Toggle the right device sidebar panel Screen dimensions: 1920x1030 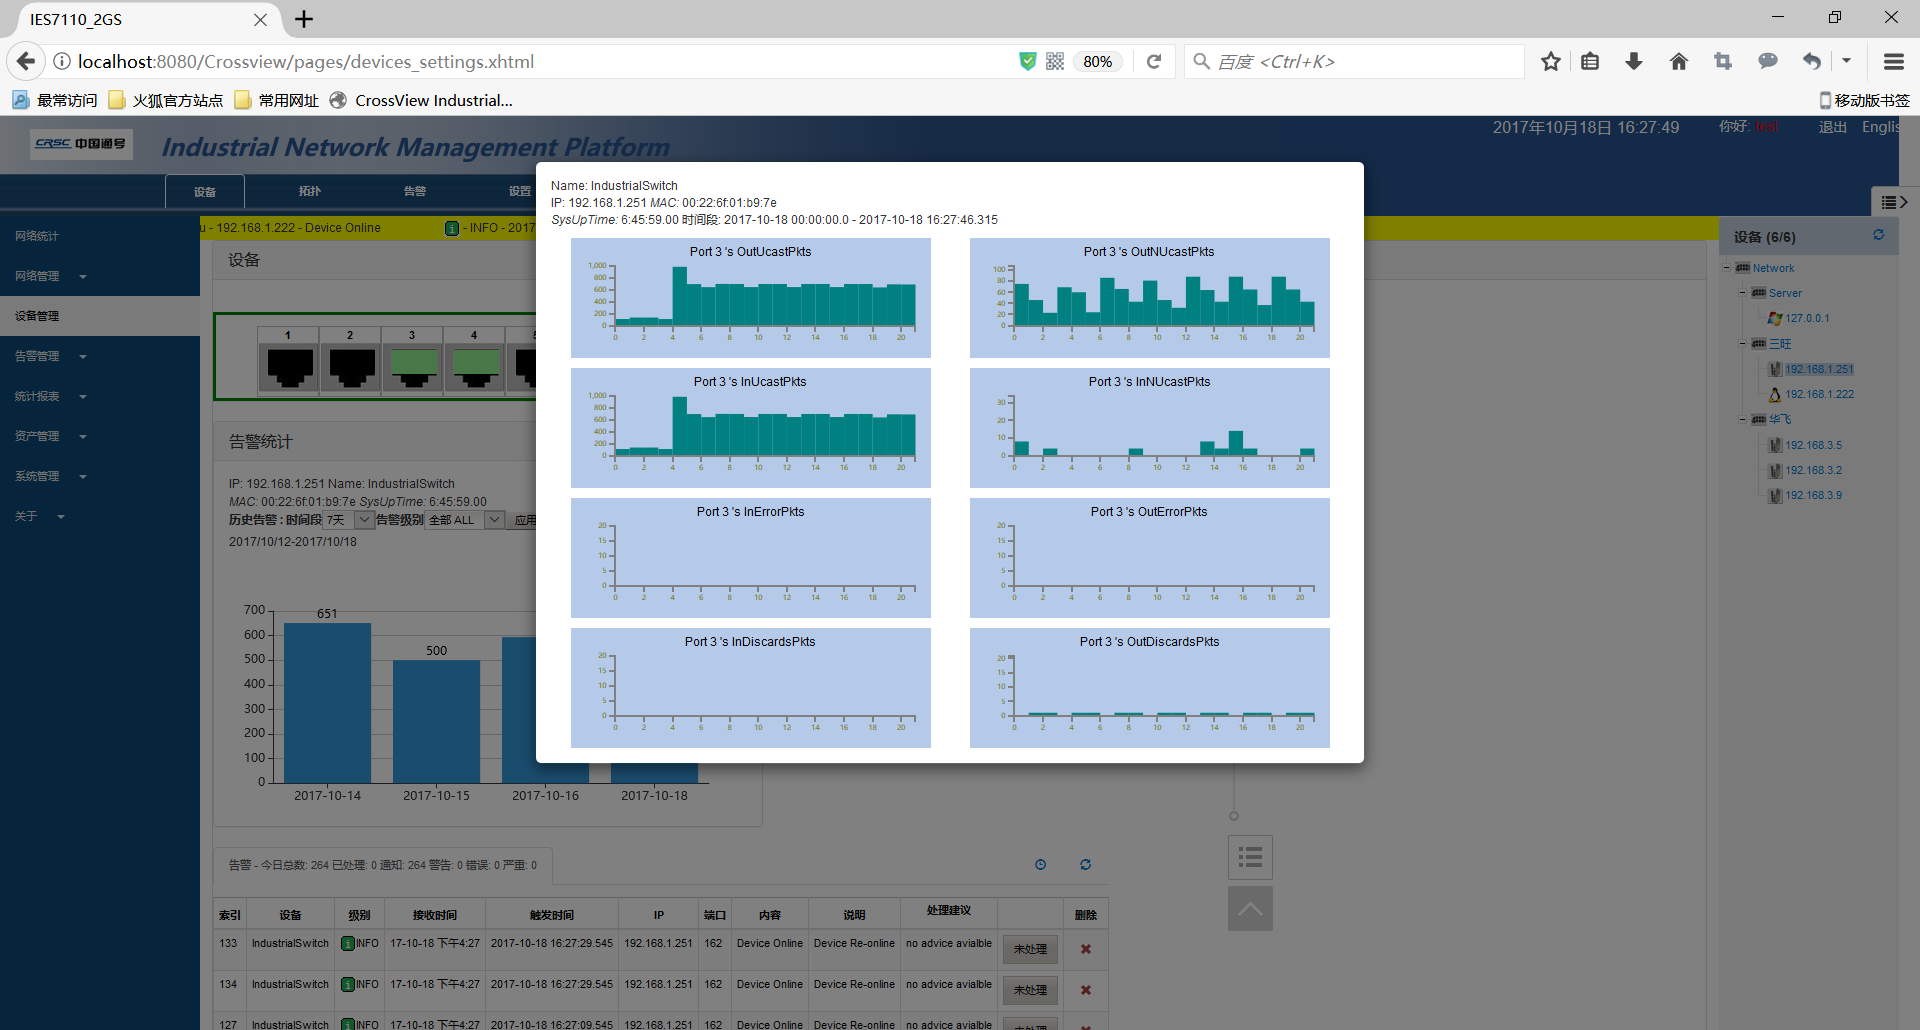pos(1893,202)
